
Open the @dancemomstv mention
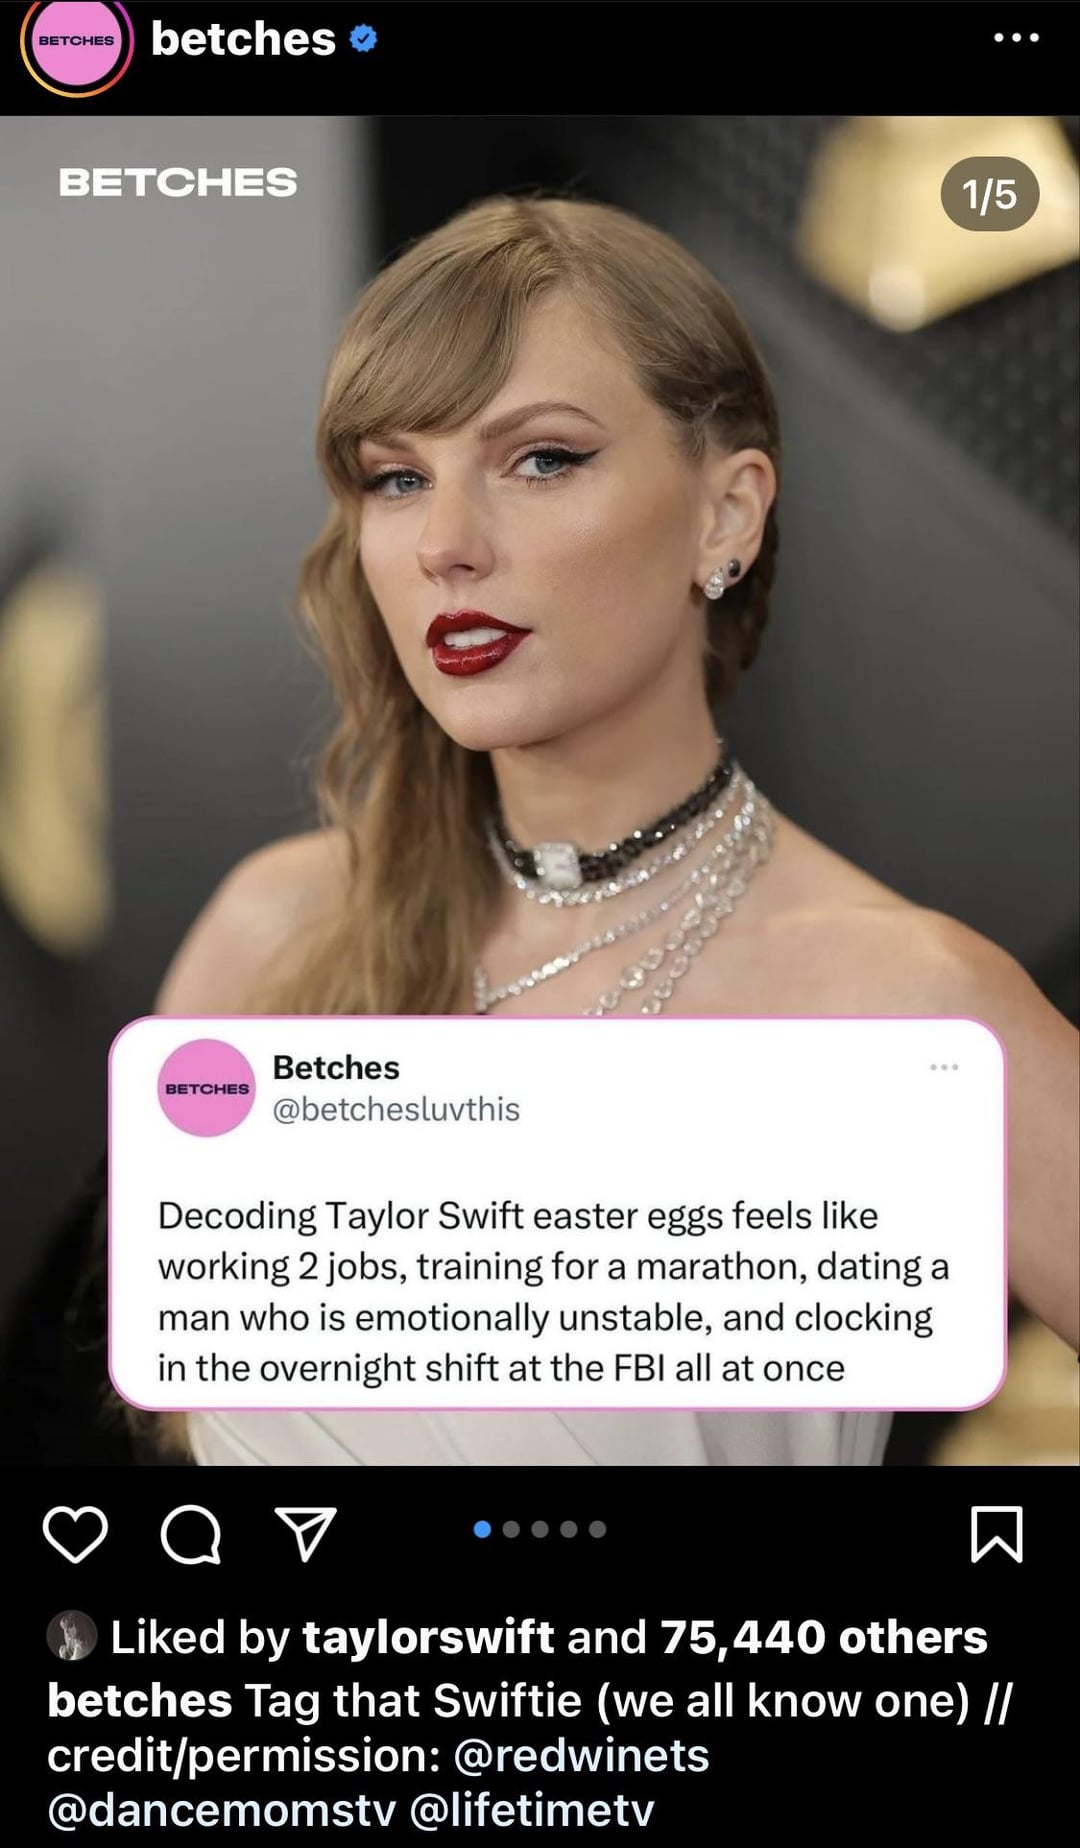click(x=222, y=1810)
